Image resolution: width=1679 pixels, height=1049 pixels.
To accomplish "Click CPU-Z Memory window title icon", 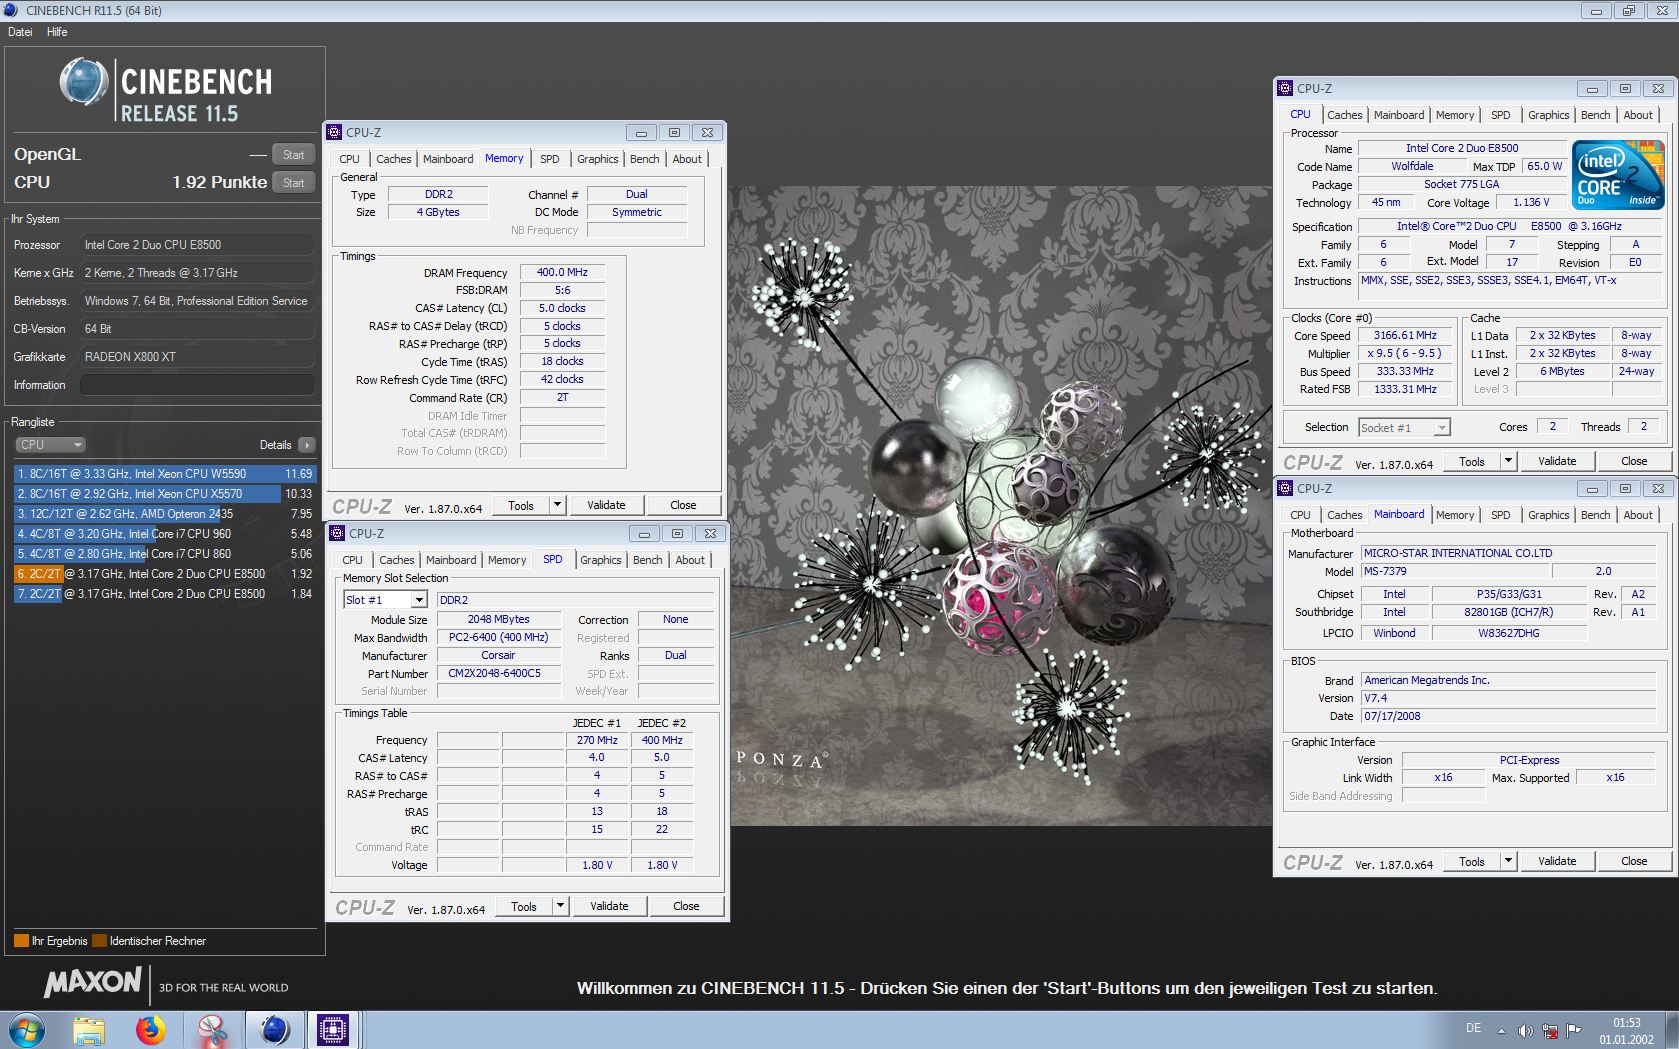I will point(335,132).
